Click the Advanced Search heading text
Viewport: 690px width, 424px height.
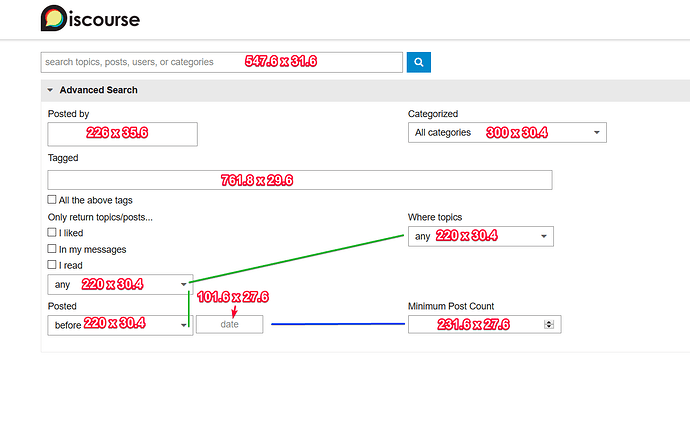(99, 90)
